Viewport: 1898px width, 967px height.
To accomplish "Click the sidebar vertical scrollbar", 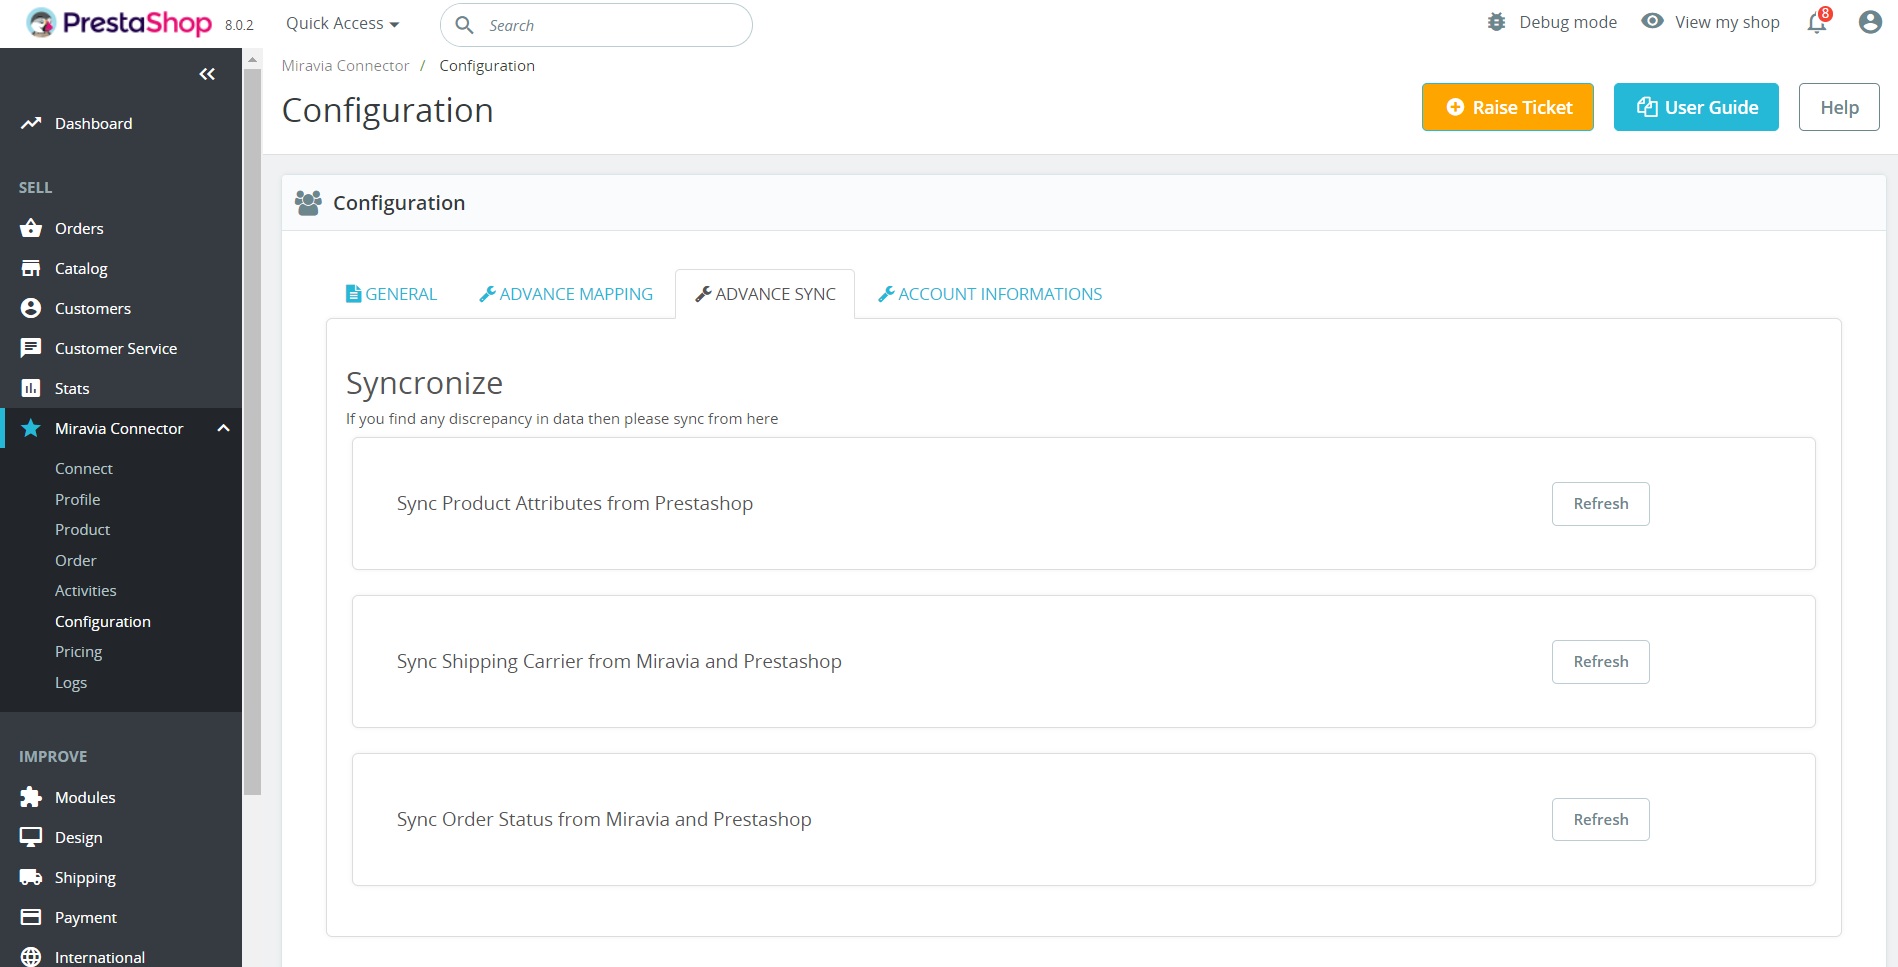I will (x=253, y=430).
